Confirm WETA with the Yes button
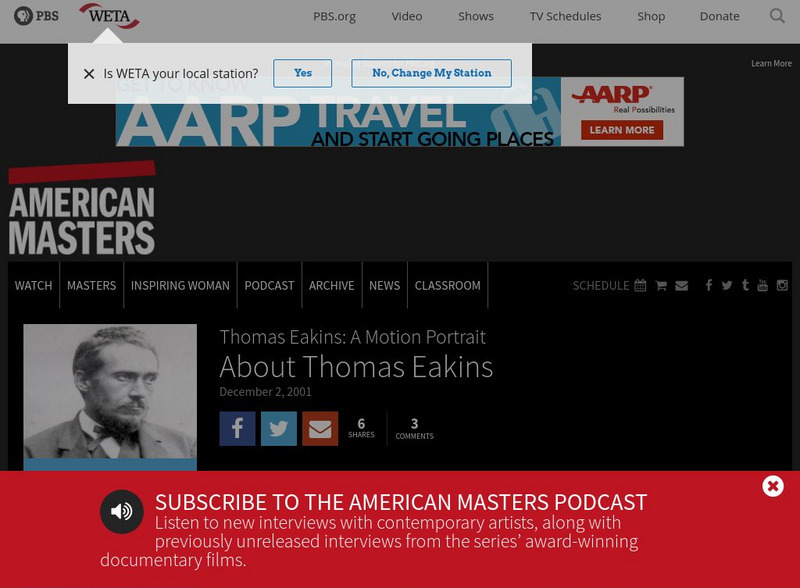 coord(303,73)
